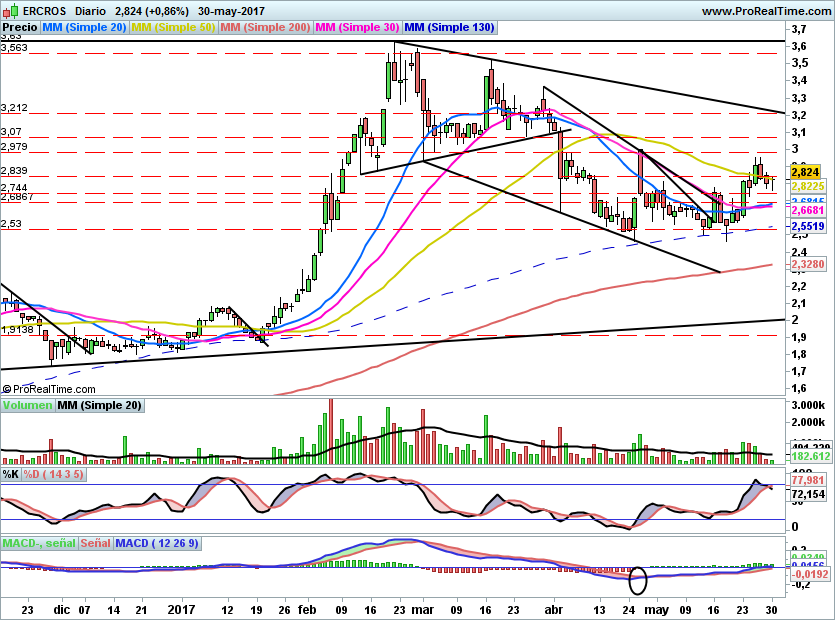Screen dimensions: 835x620
Task: Click the 77,981 stochastic value tag
Action: (806, 480)
